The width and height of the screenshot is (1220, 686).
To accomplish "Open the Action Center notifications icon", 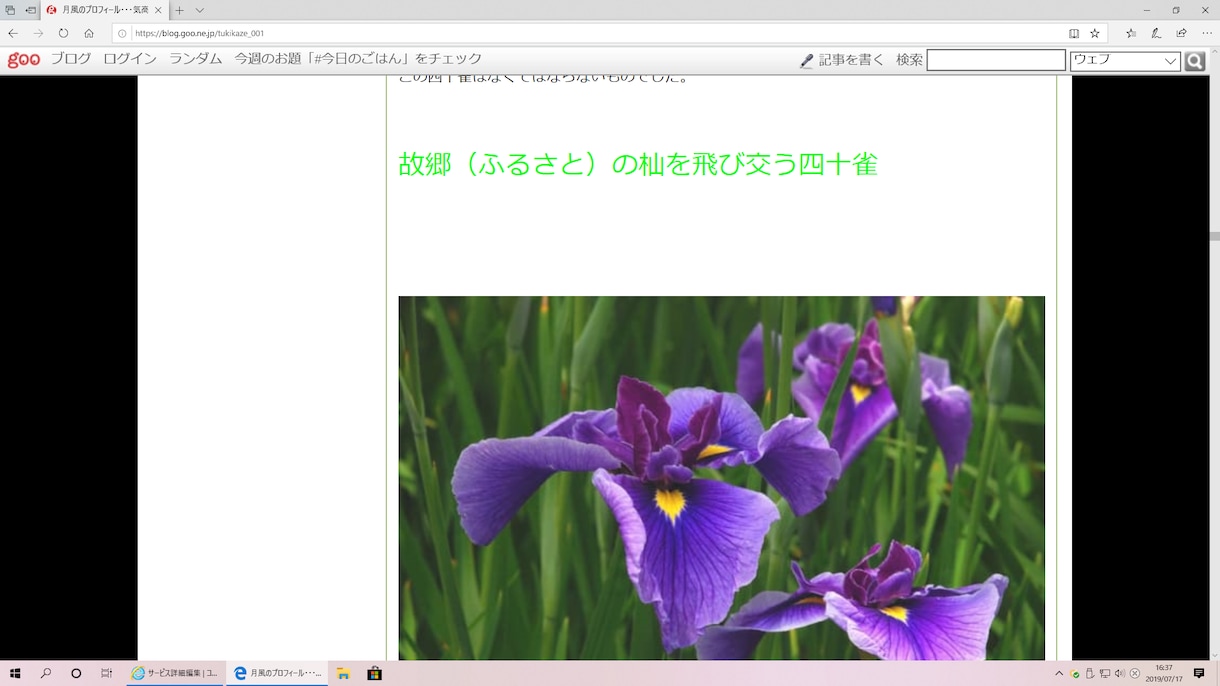I will tap(1199, 673).
